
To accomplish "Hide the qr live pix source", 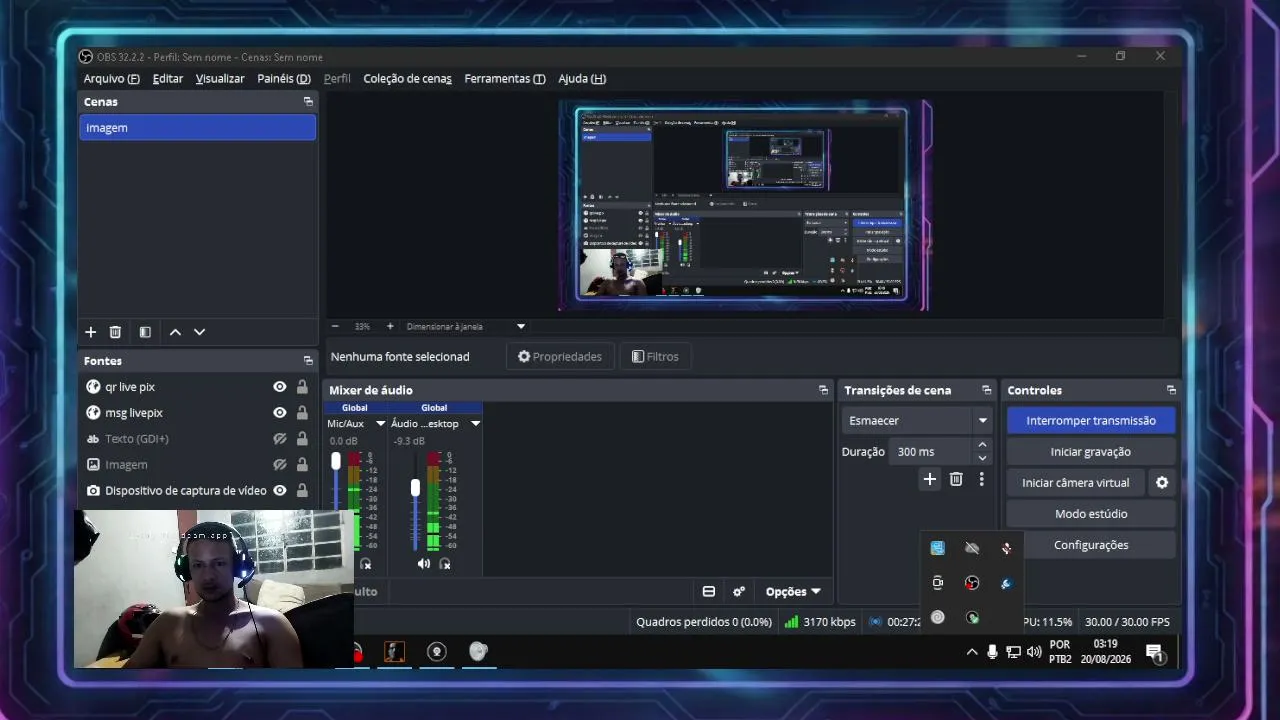I will [280, 387].
